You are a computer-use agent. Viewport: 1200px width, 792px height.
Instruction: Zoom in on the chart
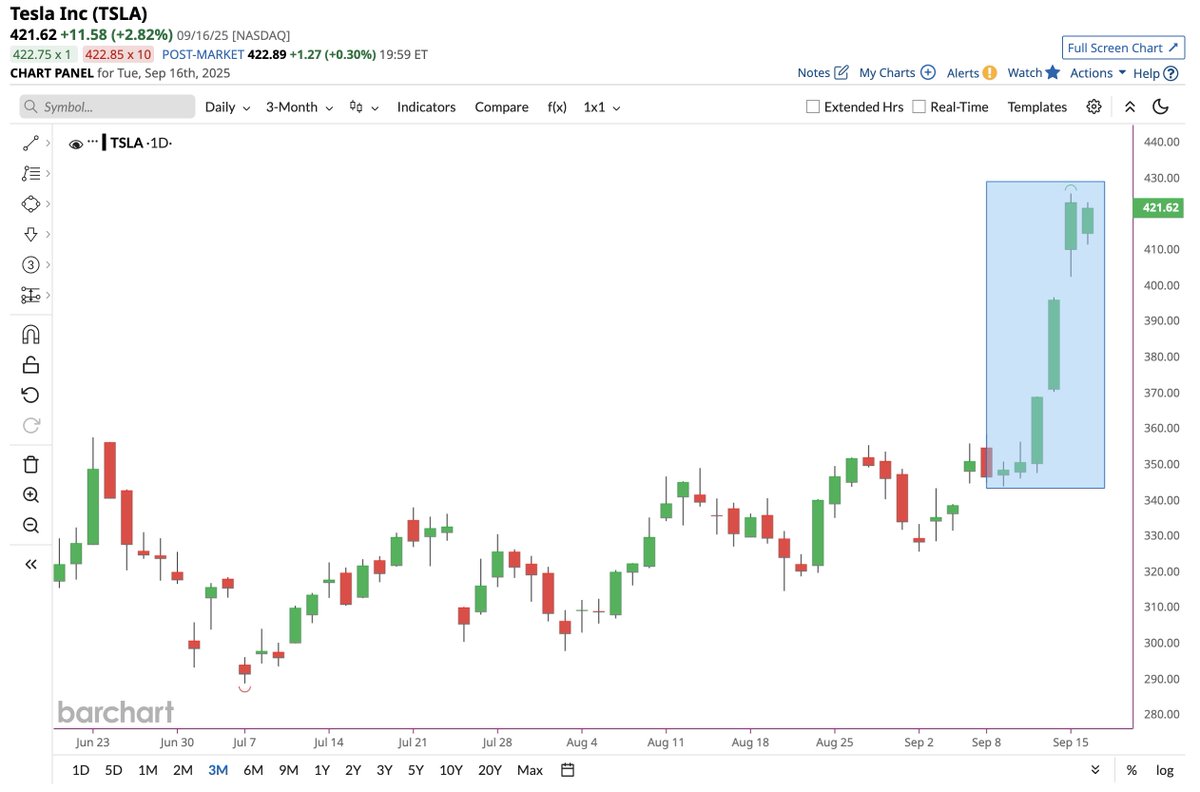30,495
